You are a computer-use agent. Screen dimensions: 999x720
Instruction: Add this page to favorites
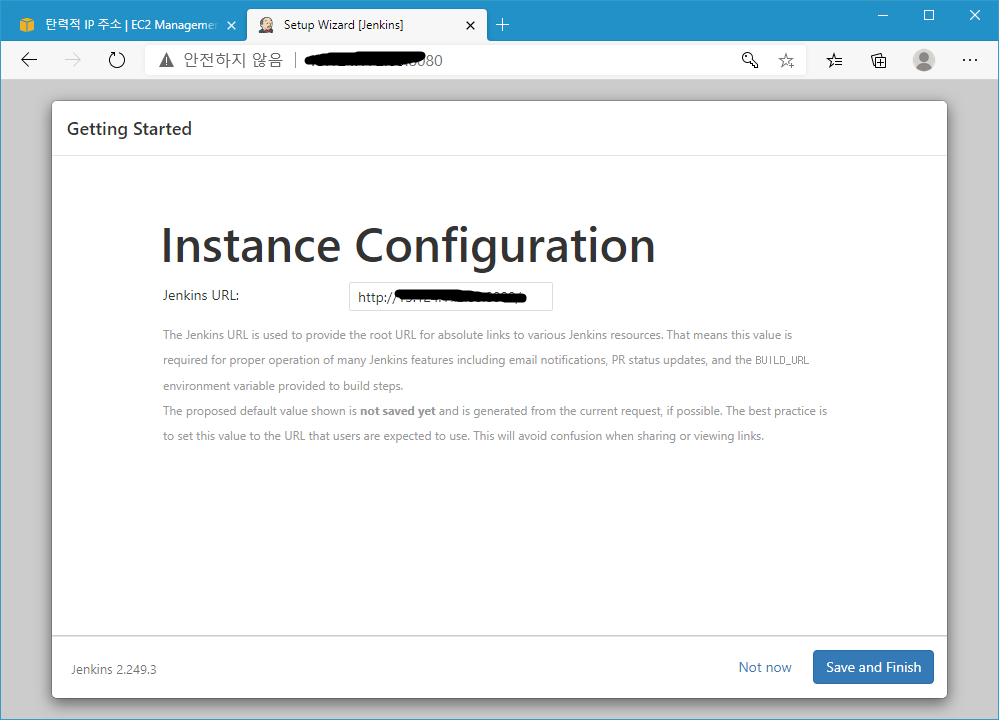(786, 61)
